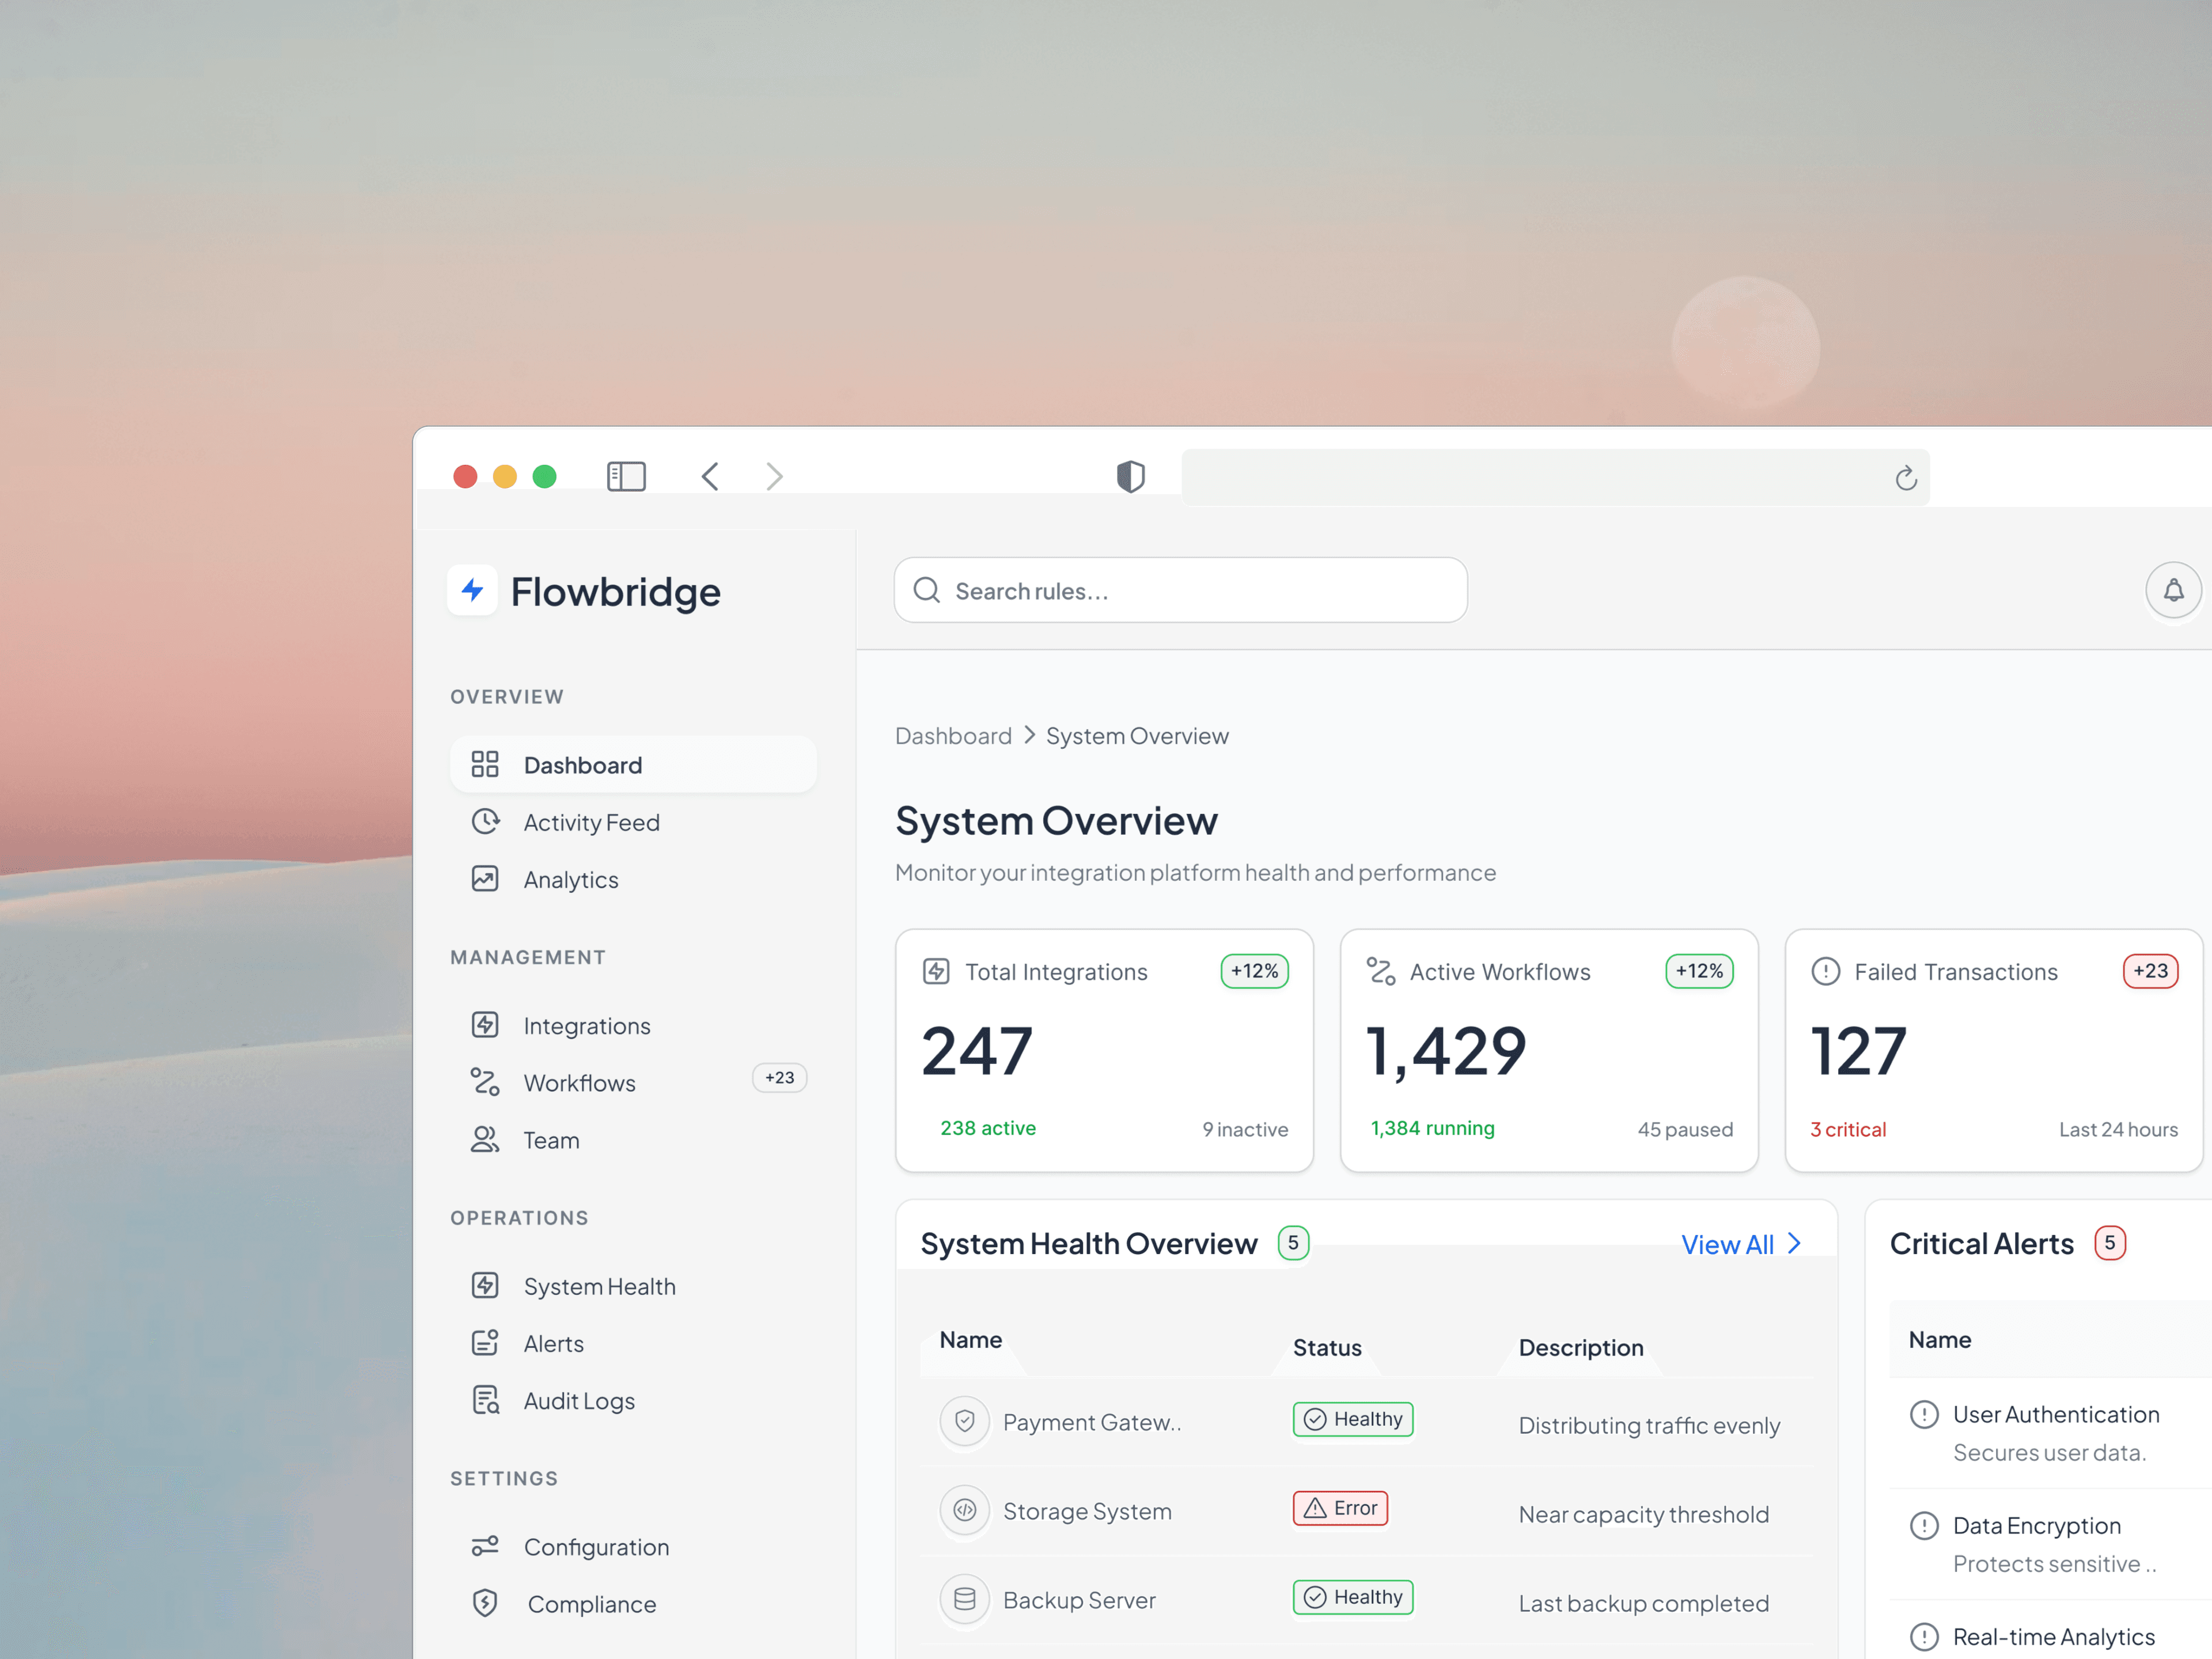
Task: Open Analytics from sidebar
Action: pyautogui.click(x=570, y=879)
